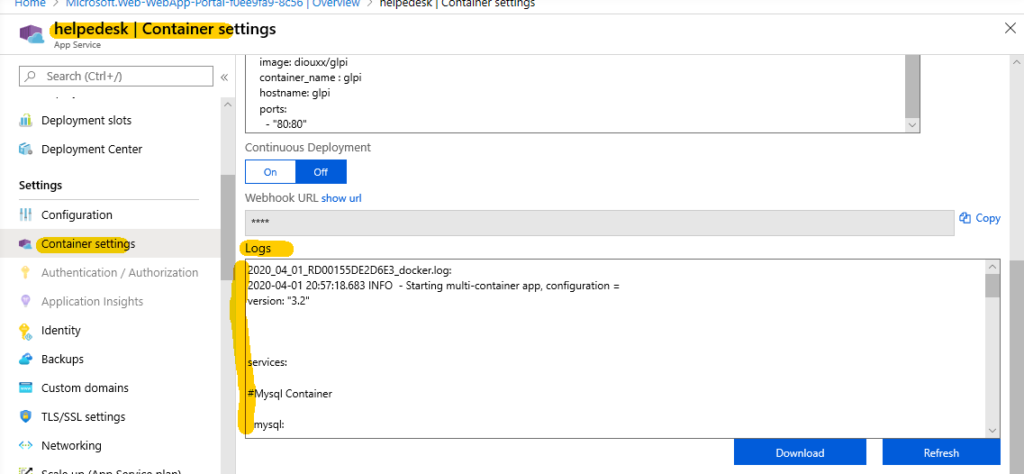Set Continuous Deployment to Off
The image size is (1024, 474).
click(x=321, y=172)
